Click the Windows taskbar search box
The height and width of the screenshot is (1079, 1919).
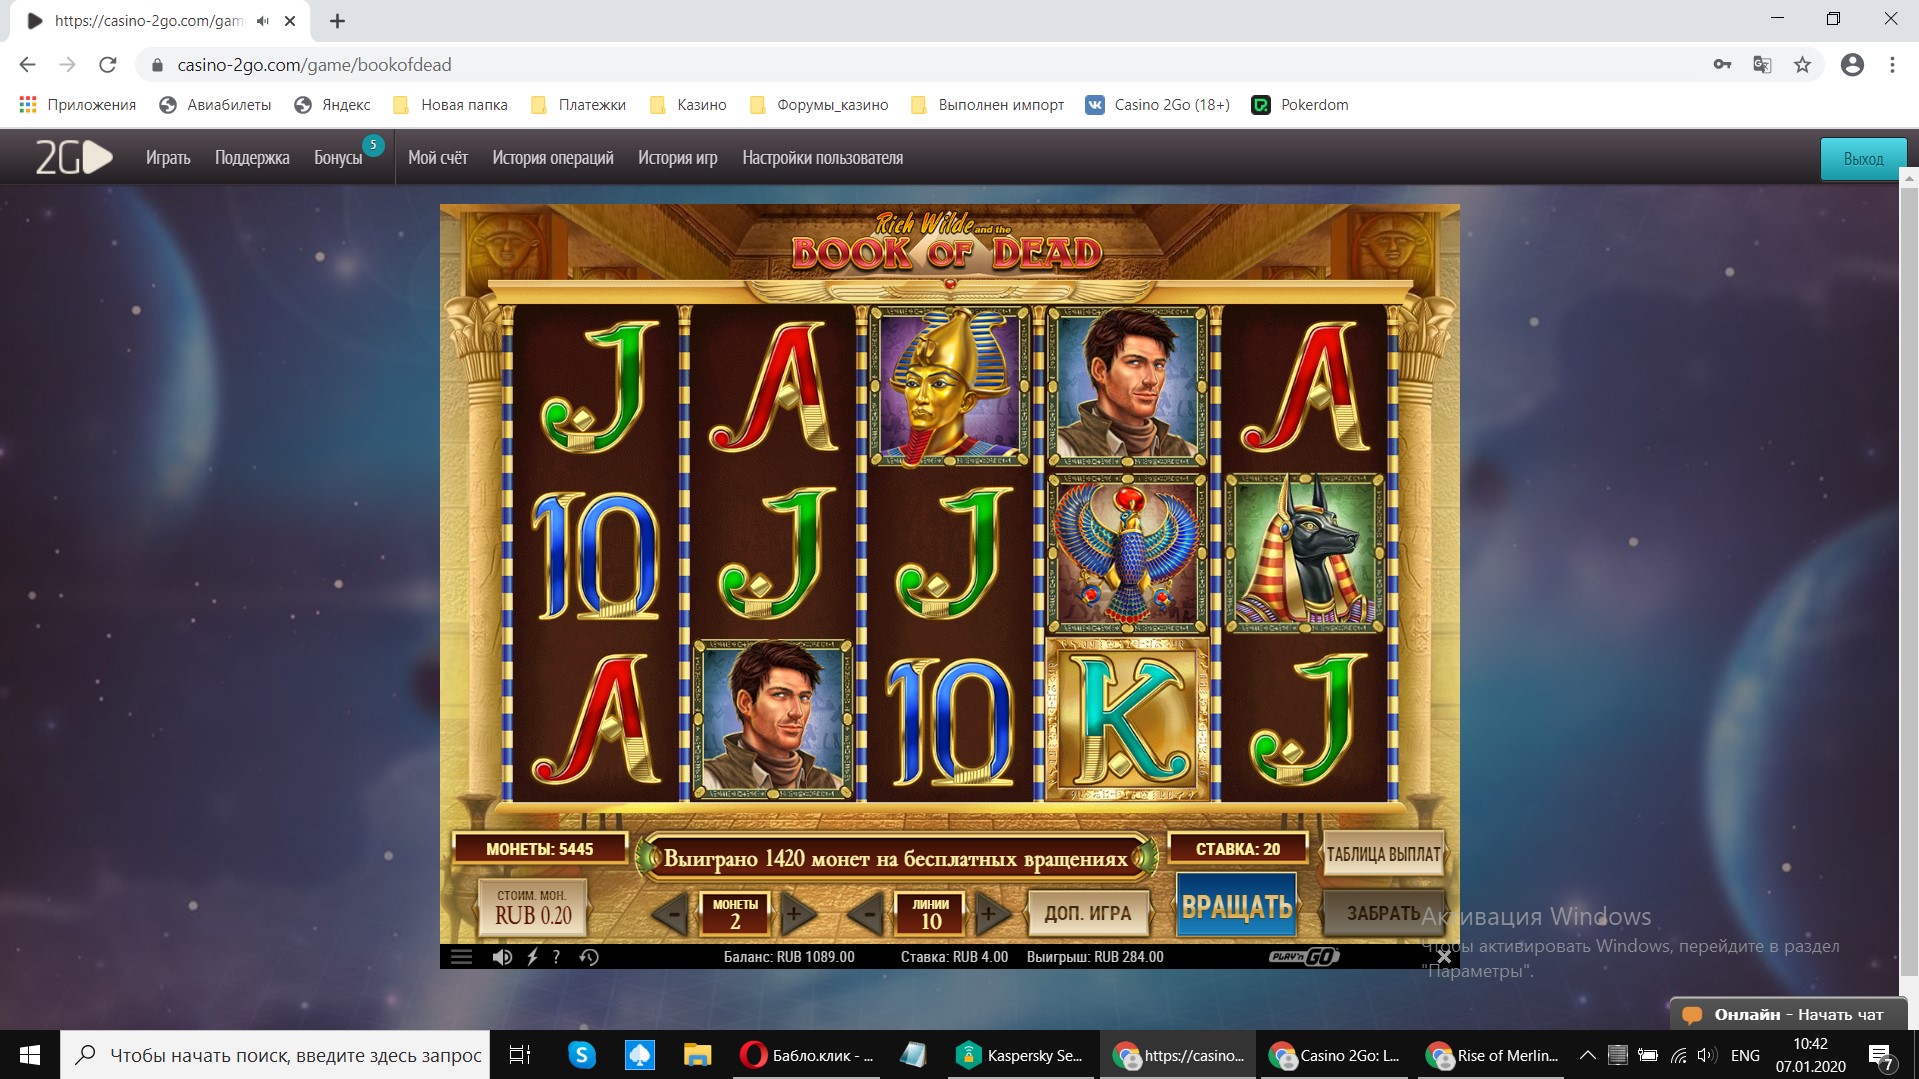tap(275, 1055)
